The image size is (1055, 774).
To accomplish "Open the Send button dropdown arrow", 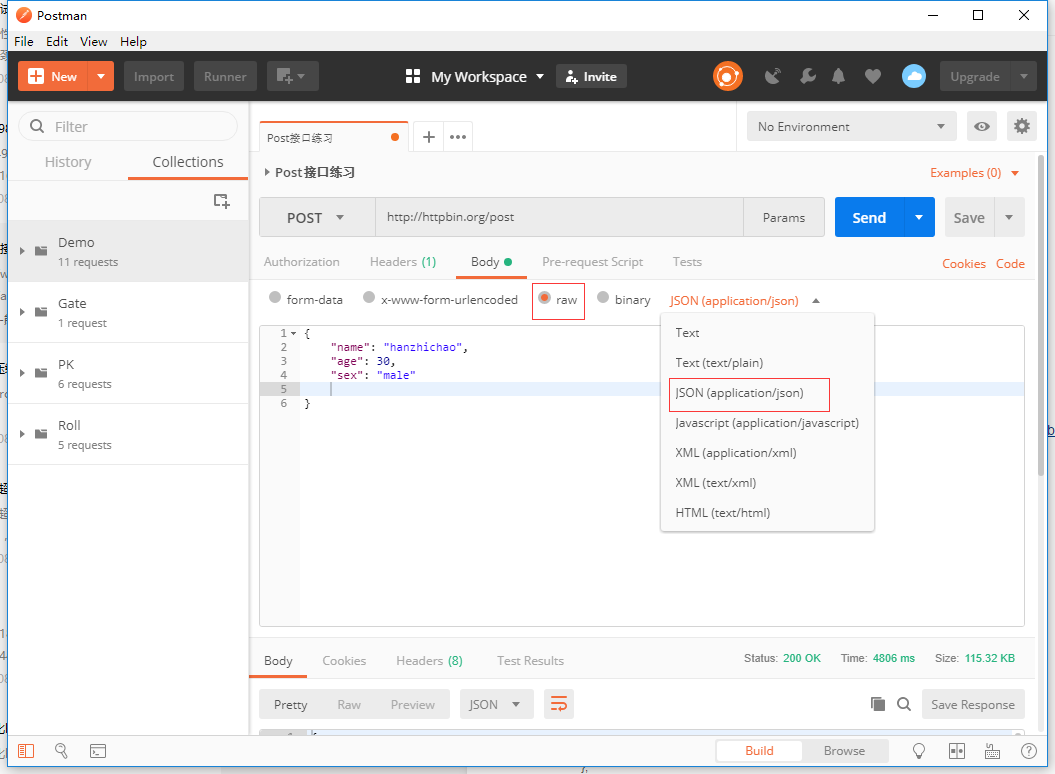I will (919, 217).
